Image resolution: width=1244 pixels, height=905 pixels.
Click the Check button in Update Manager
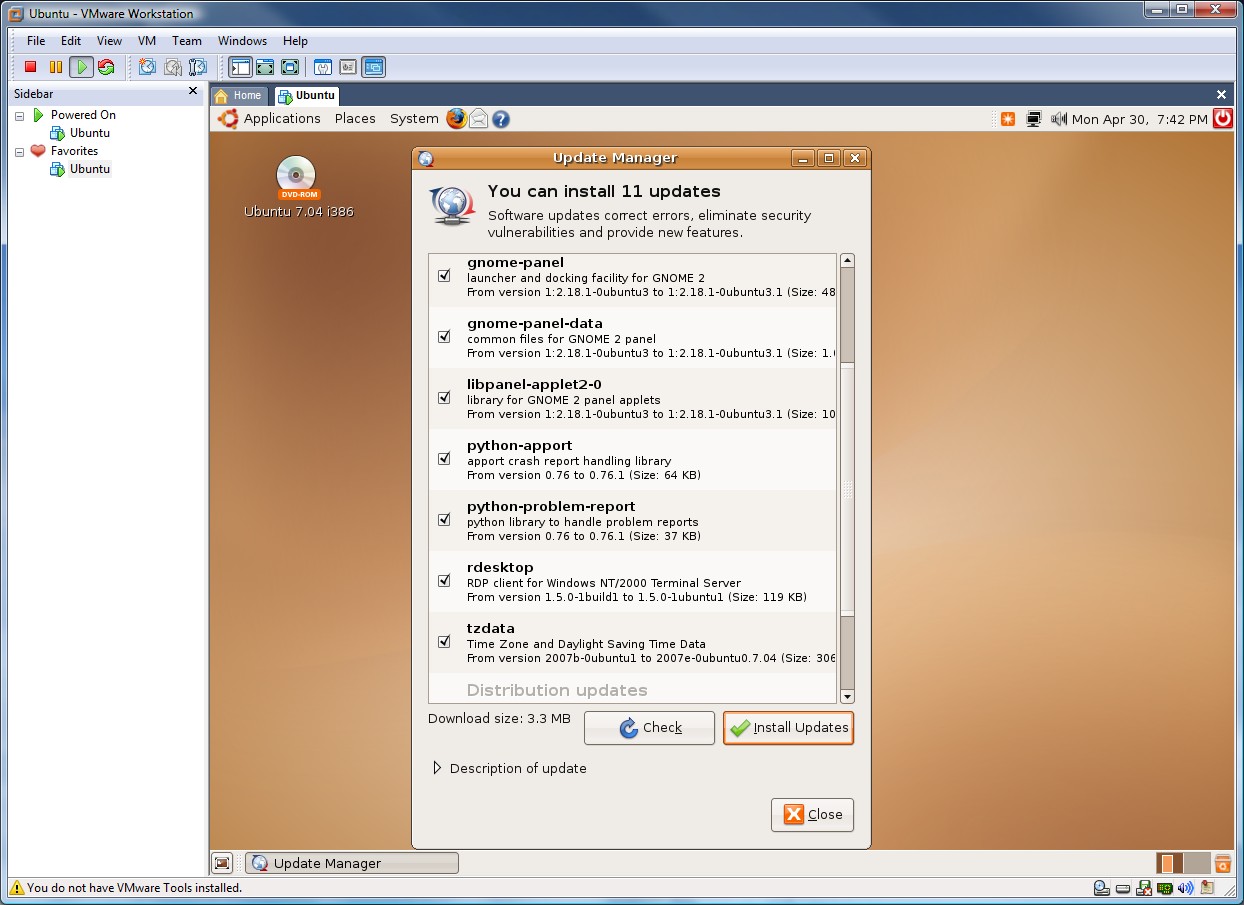click(649, 728)
